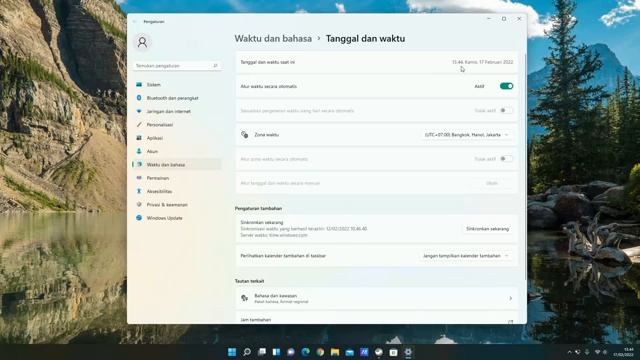Toggle Atur zona waktu secara otomatis
640x360 pixels.
point(506,159)
